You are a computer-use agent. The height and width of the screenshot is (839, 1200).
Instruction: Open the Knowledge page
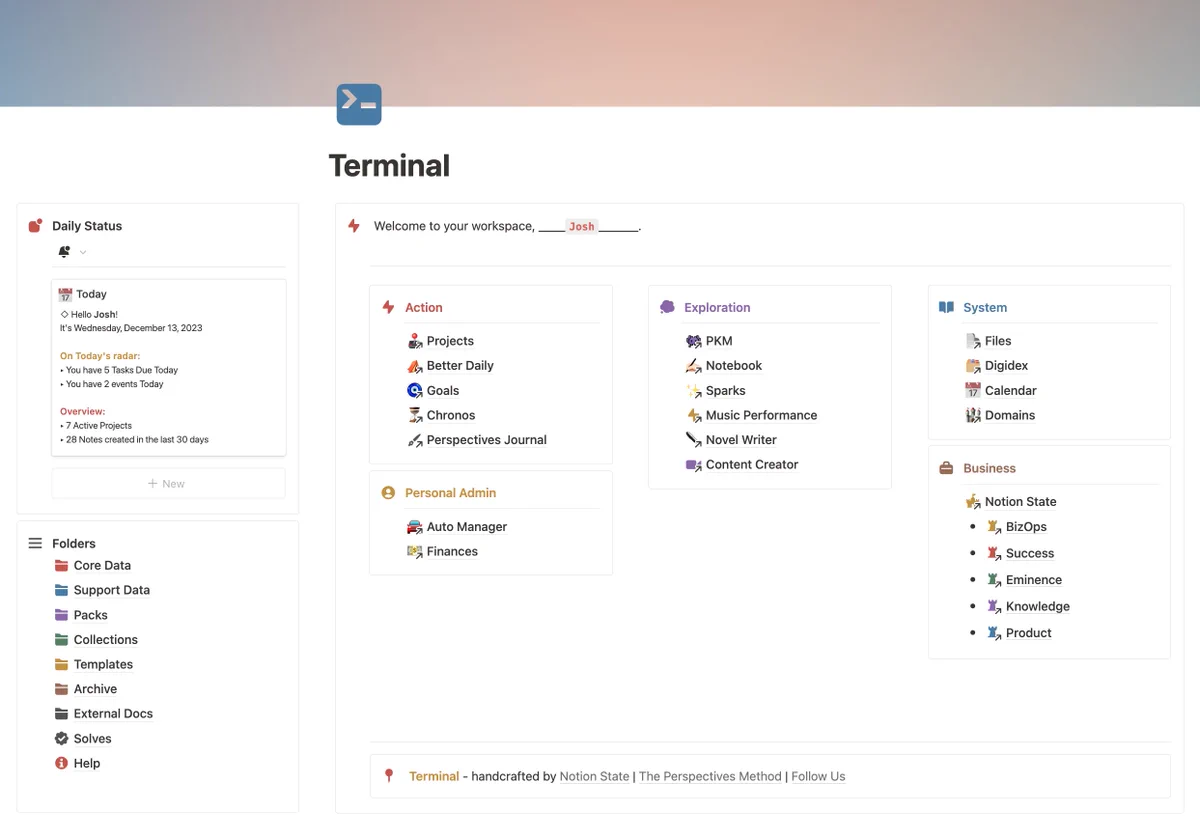click(x=1038, y=606)
